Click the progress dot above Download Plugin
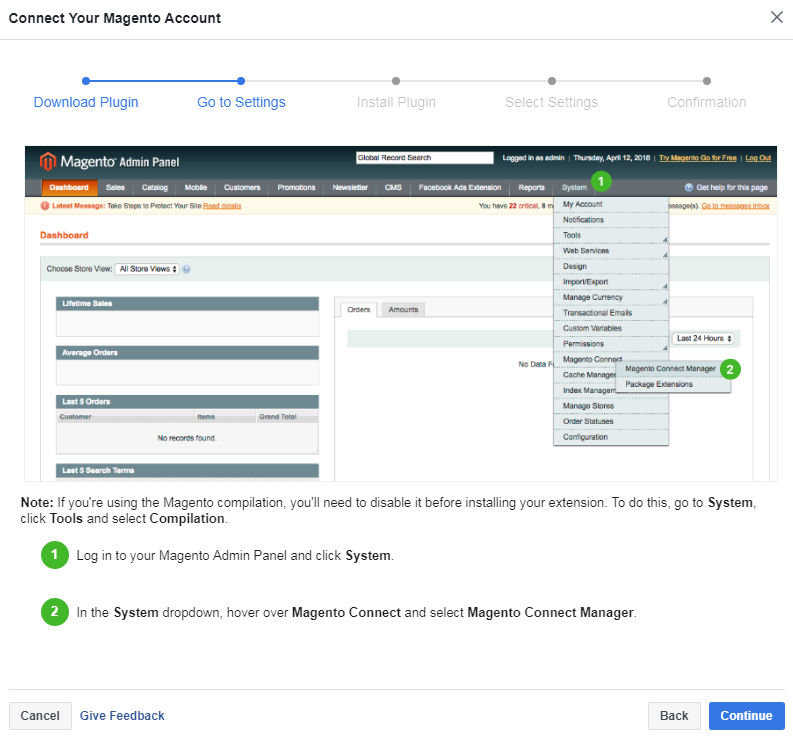This screenshot has width=793, height=740. [86, 81]
